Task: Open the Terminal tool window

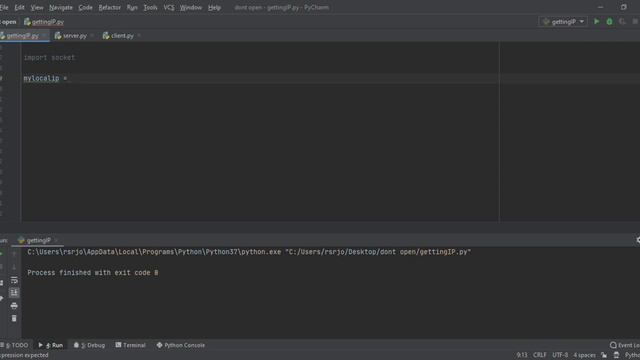Action: tap(131, 345)
